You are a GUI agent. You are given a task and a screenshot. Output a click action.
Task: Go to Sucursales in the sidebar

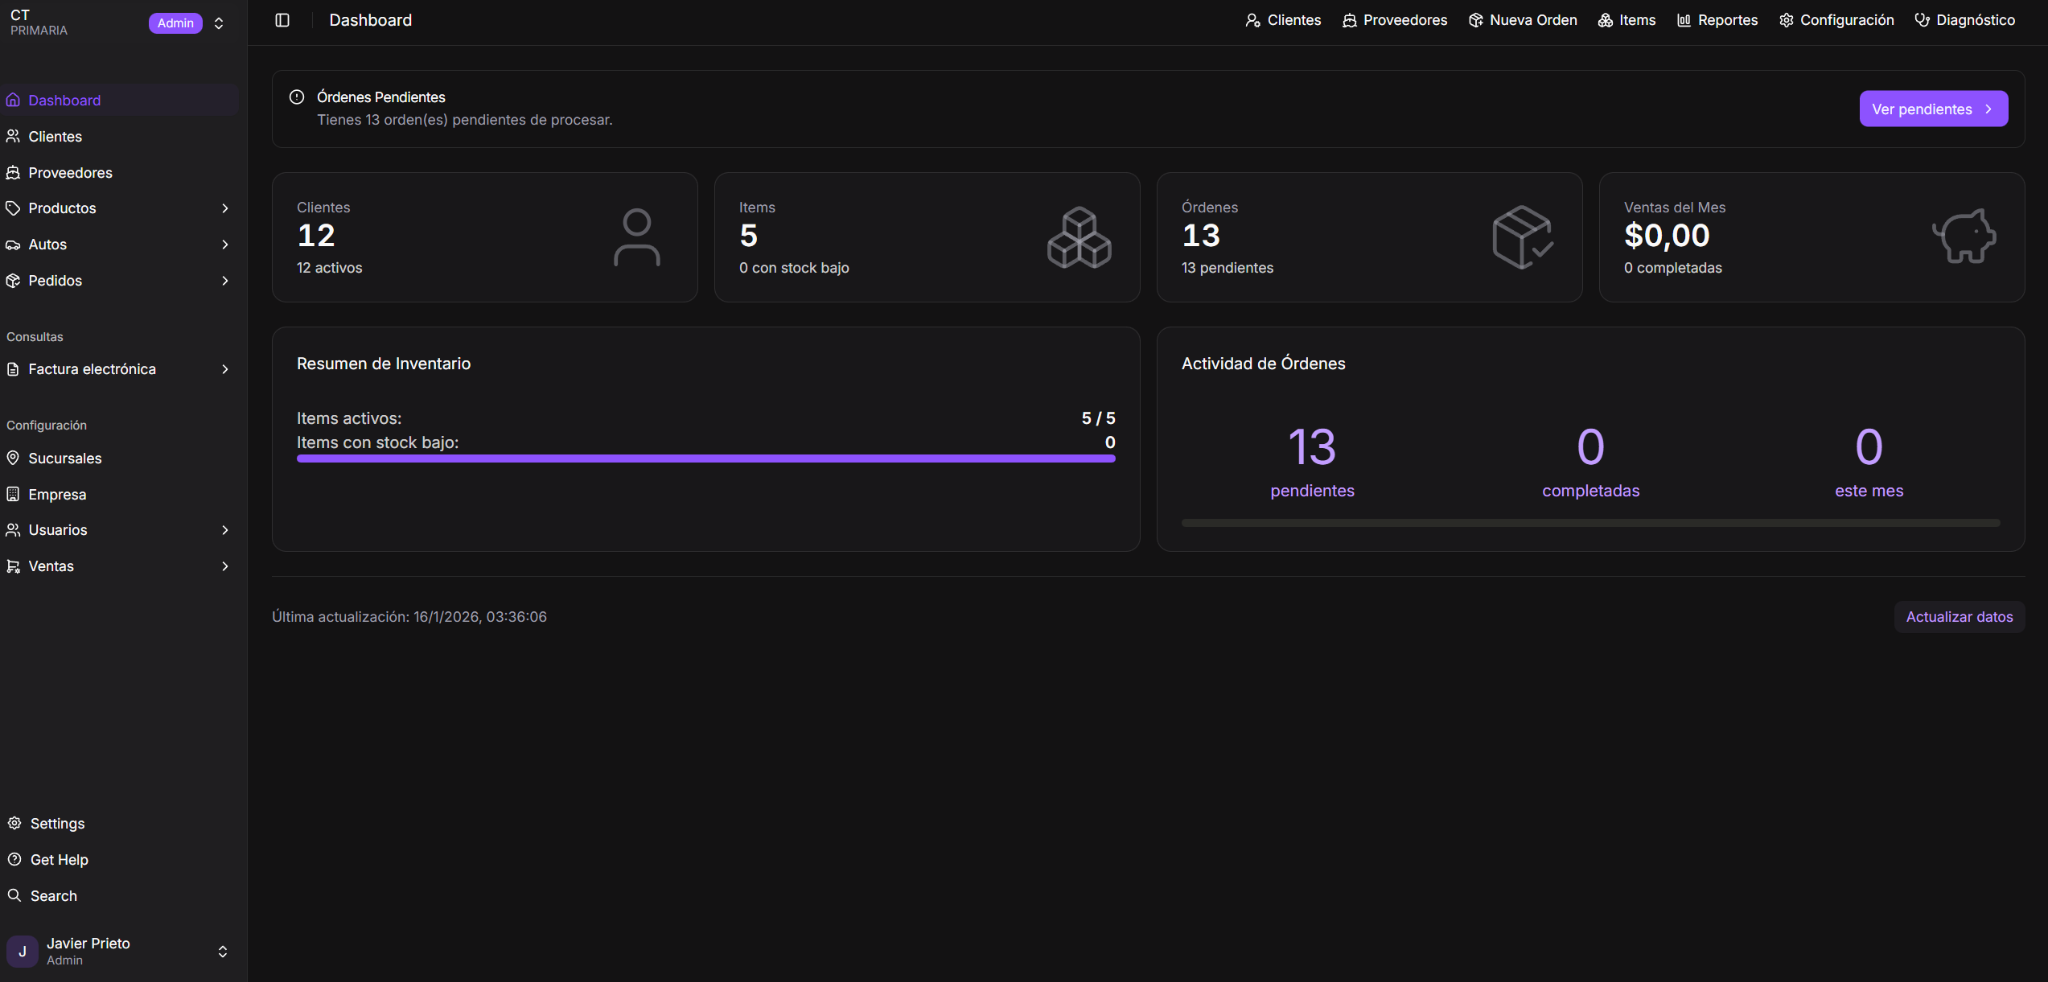tap(65, 458)
